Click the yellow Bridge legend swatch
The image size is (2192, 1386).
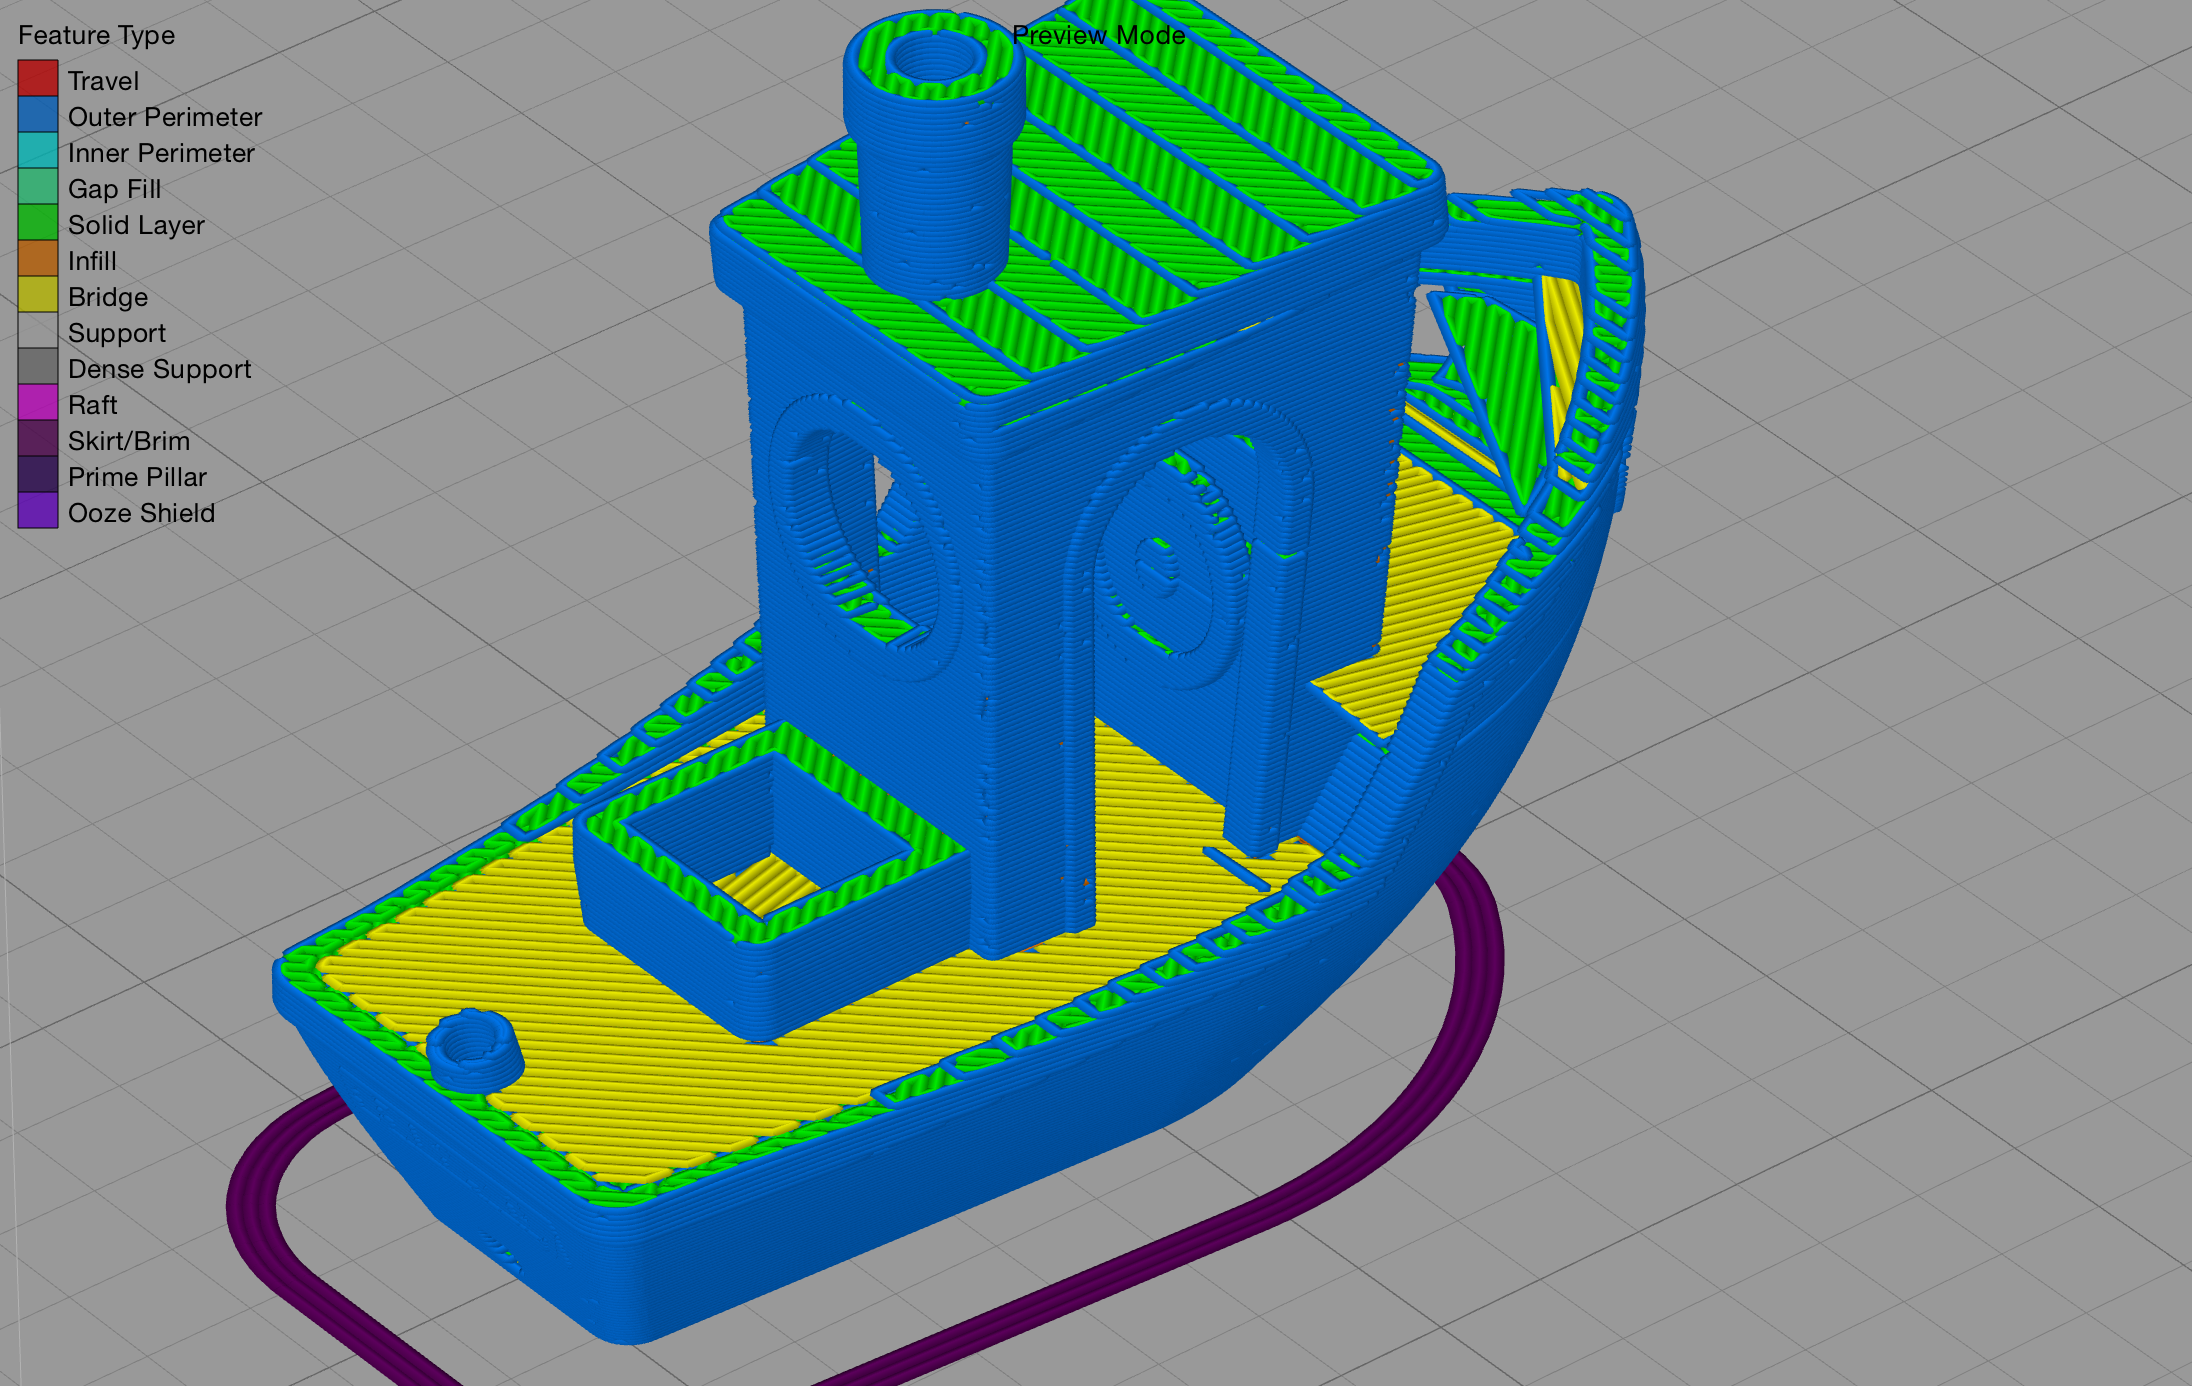pyautogui.click(x=38, y=295)
